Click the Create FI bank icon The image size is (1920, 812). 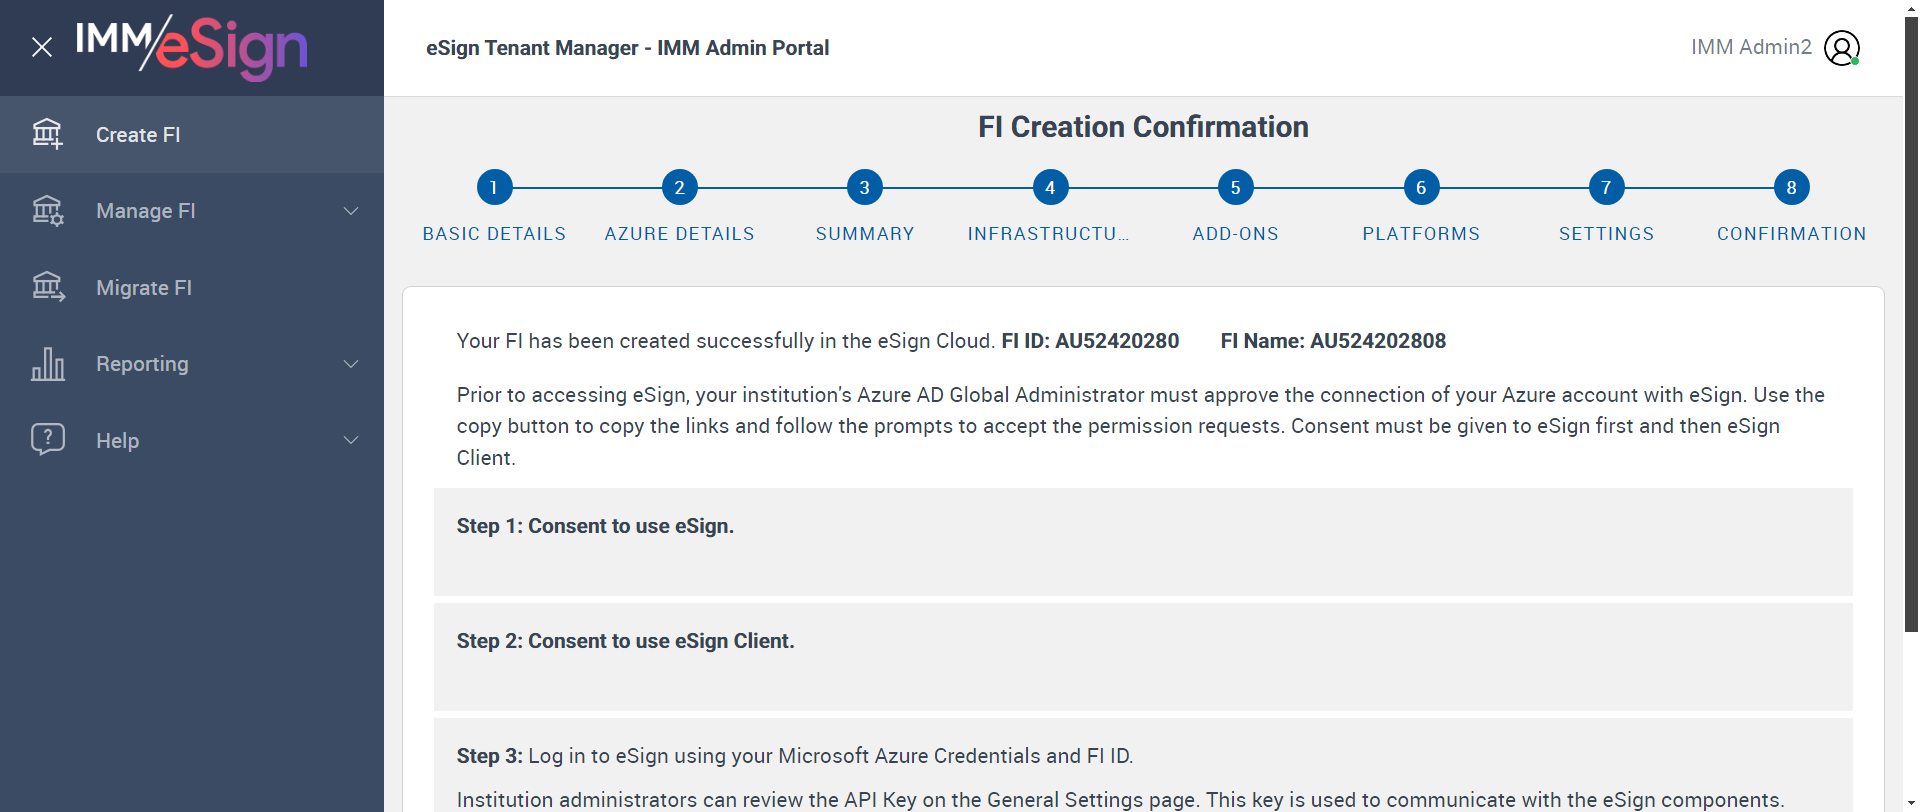point(47,134)
